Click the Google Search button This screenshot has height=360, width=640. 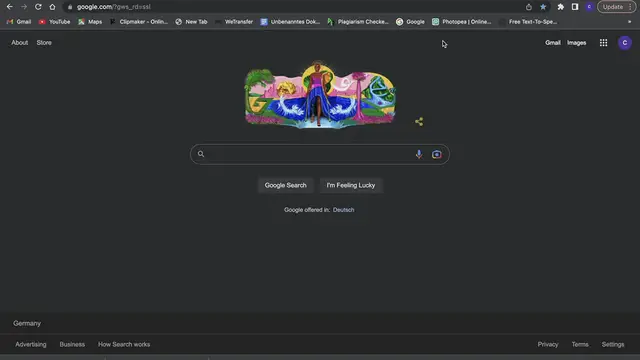[x=285, y=185]
